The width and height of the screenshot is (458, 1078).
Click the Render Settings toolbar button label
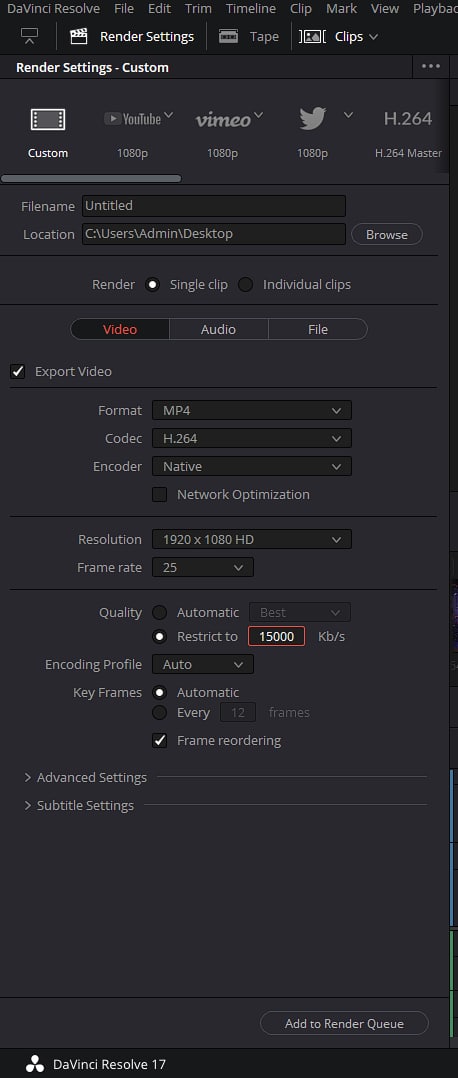(147, 36)
